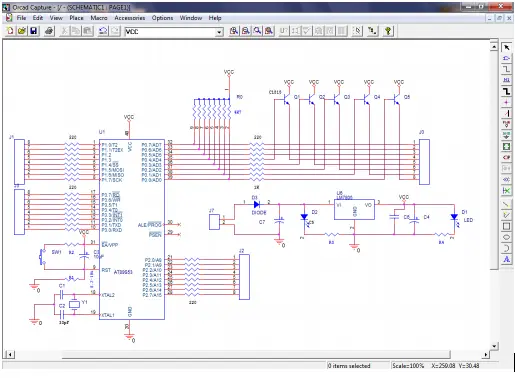Open the Window menu
Image resolution: width=515 pixels, height=378 pixels.
pos(191,18)
